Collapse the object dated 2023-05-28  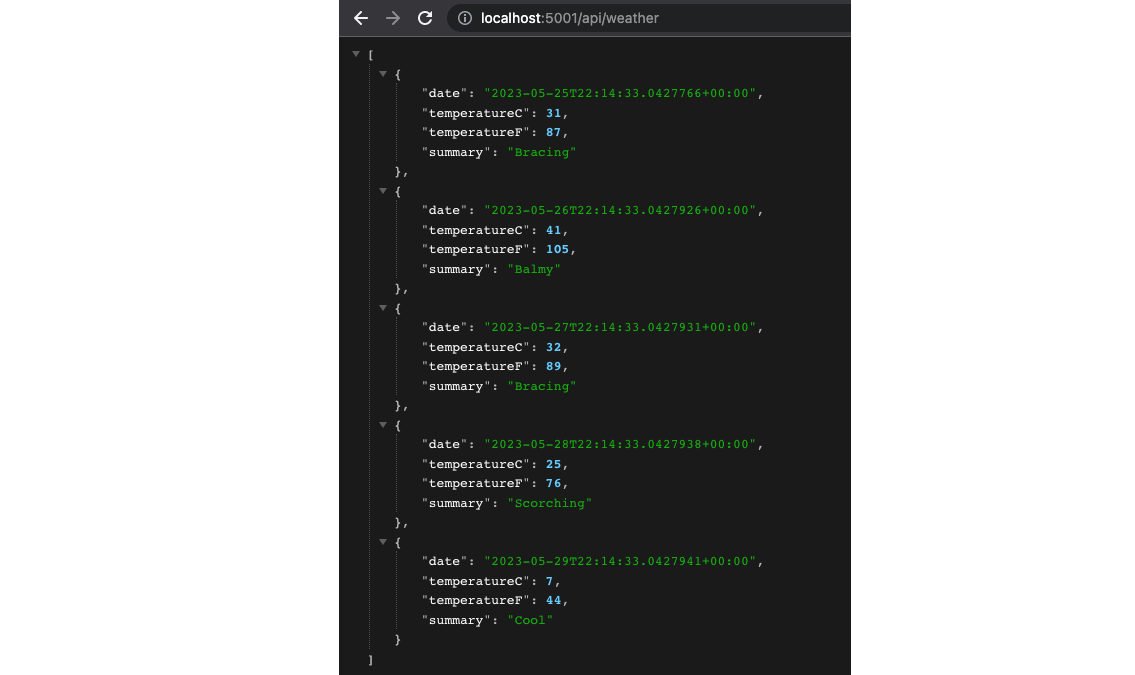[383, 425]
